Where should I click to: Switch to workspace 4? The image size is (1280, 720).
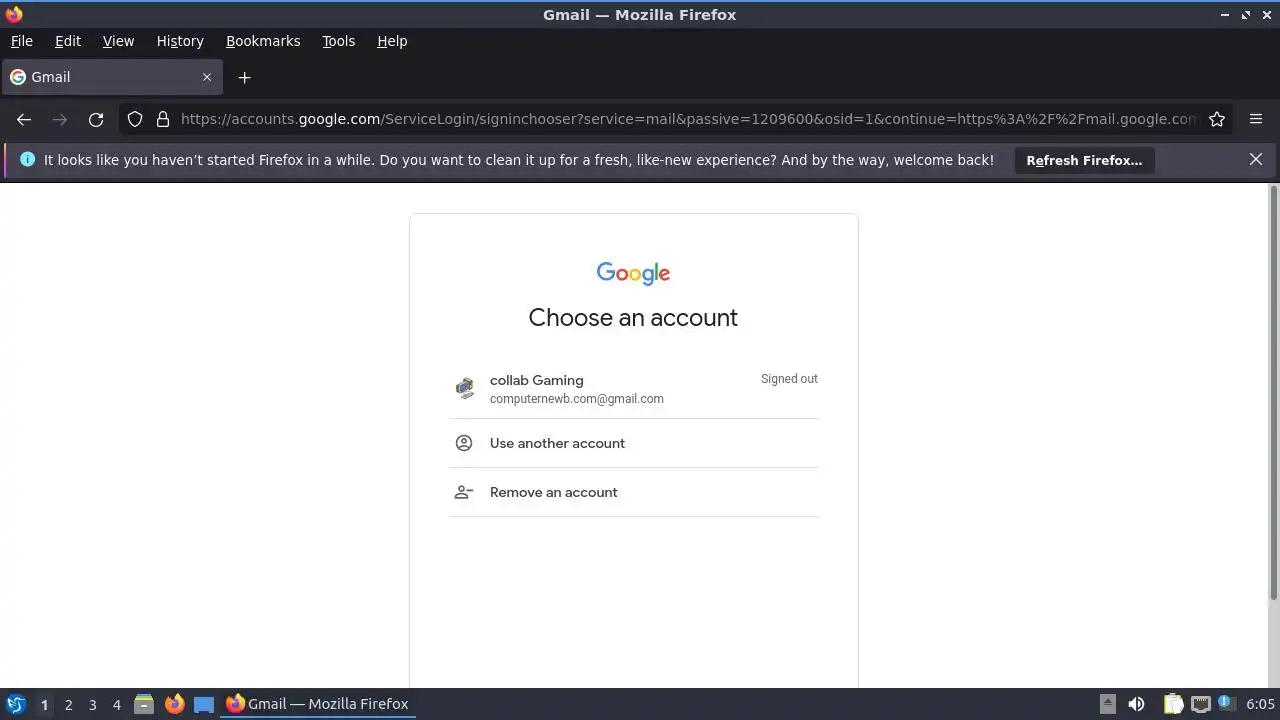click(x=116, y=704)
